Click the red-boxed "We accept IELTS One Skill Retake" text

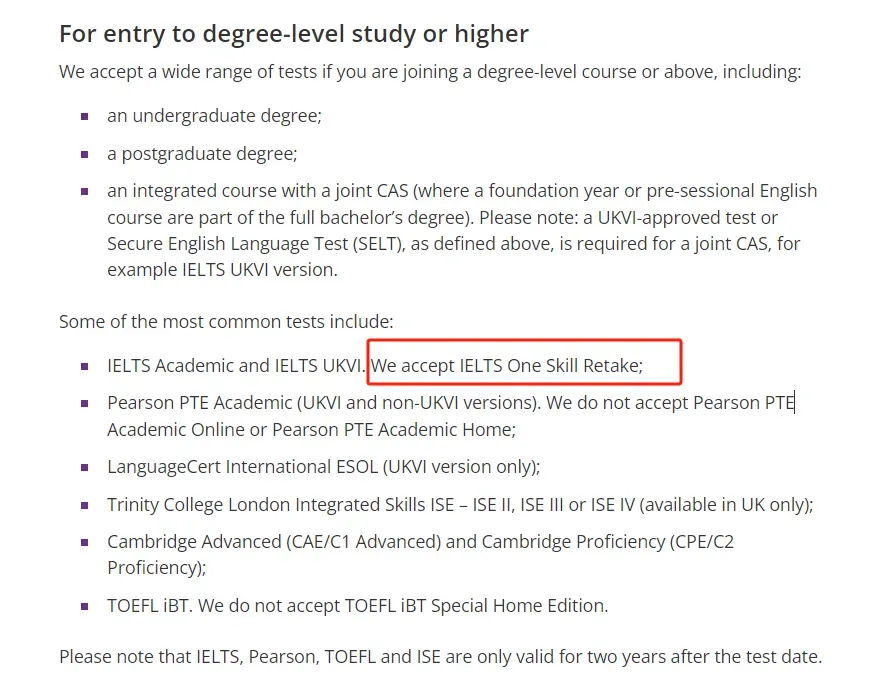[507, 365]
